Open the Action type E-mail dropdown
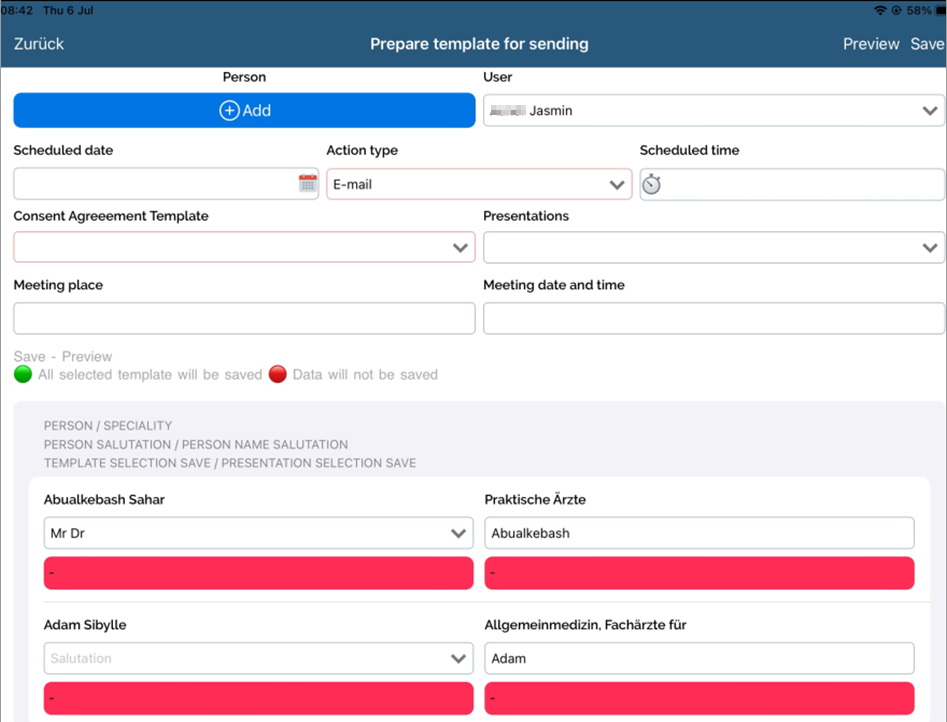Screen dimensions: 947x722 [479, 184]
